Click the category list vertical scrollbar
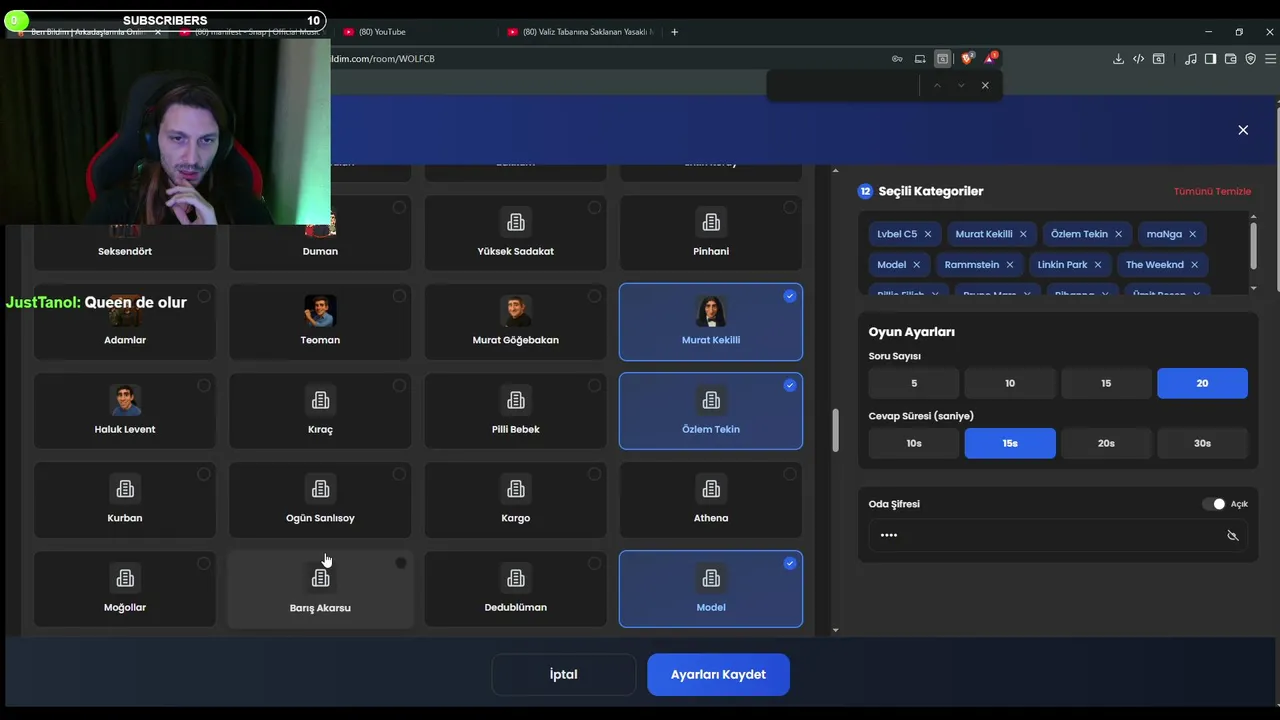Screen dimensions: 1280x720 (x=835, y=430)
